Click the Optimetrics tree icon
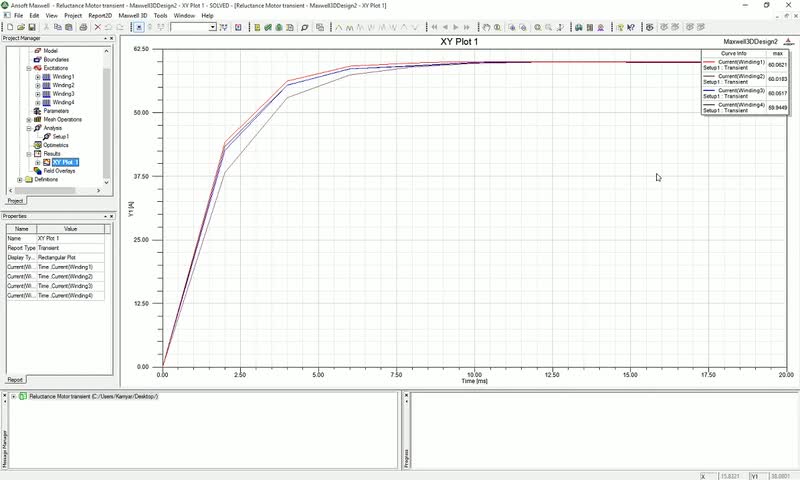The image size is (800, 480). pyautogui.click(x=38, y=145)
